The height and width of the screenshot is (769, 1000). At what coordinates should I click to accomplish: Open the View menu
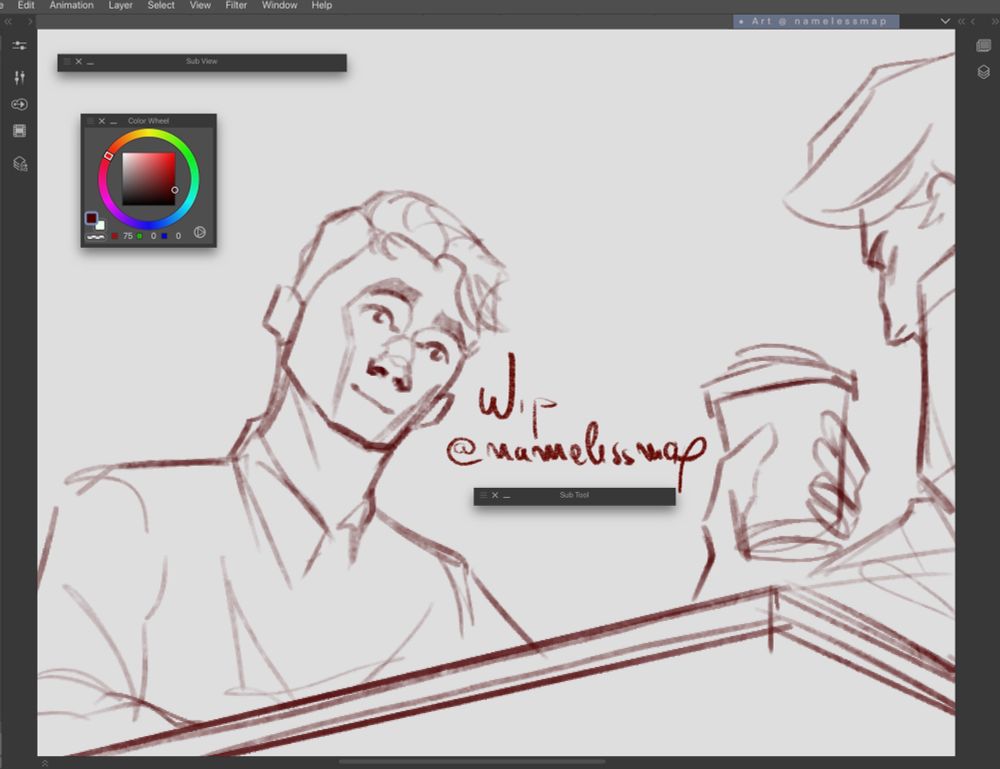point(200,5)
